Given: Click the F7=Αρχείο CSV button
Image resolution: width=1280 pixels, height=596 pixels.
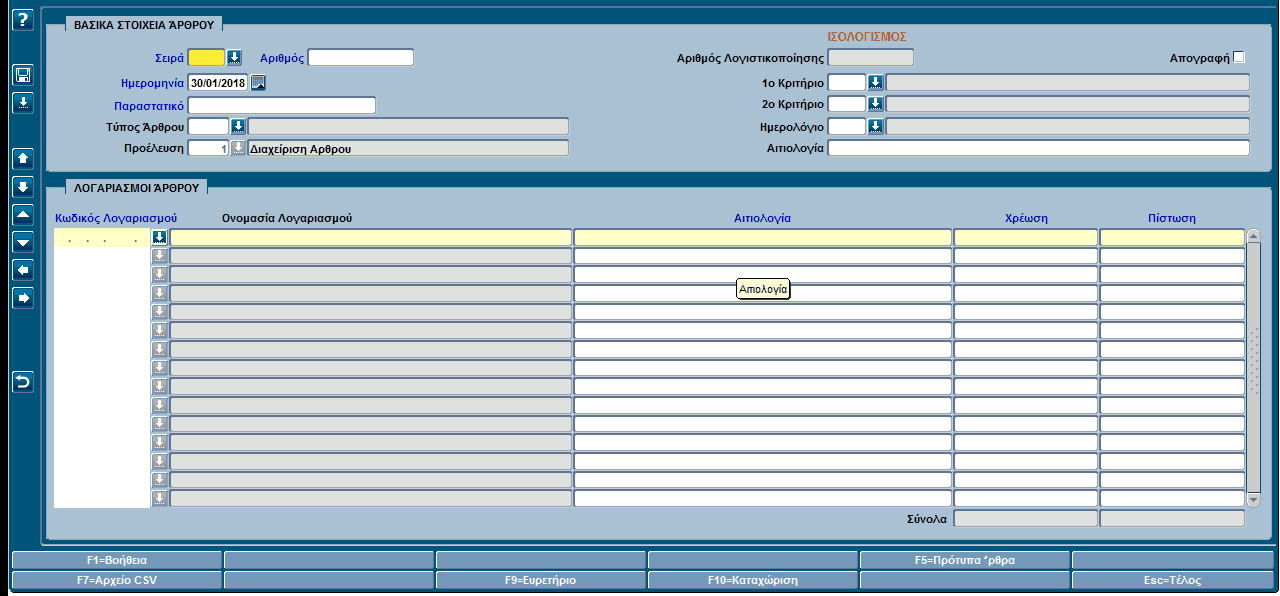Looking at the screenshot, I should (x=117, y=580).
